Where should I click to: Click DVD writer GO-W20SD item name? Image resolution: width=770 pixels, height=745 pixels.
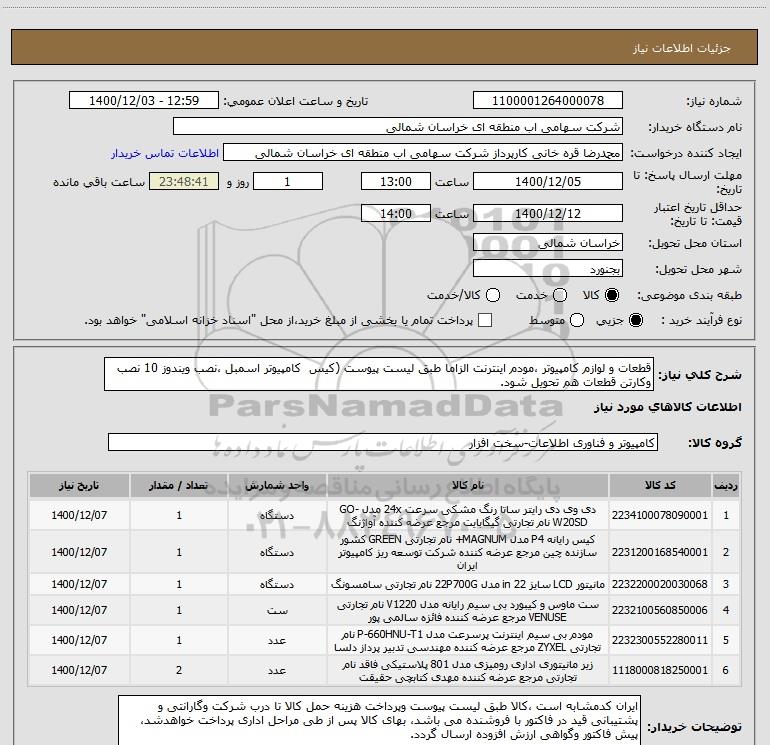coord(468,516)
